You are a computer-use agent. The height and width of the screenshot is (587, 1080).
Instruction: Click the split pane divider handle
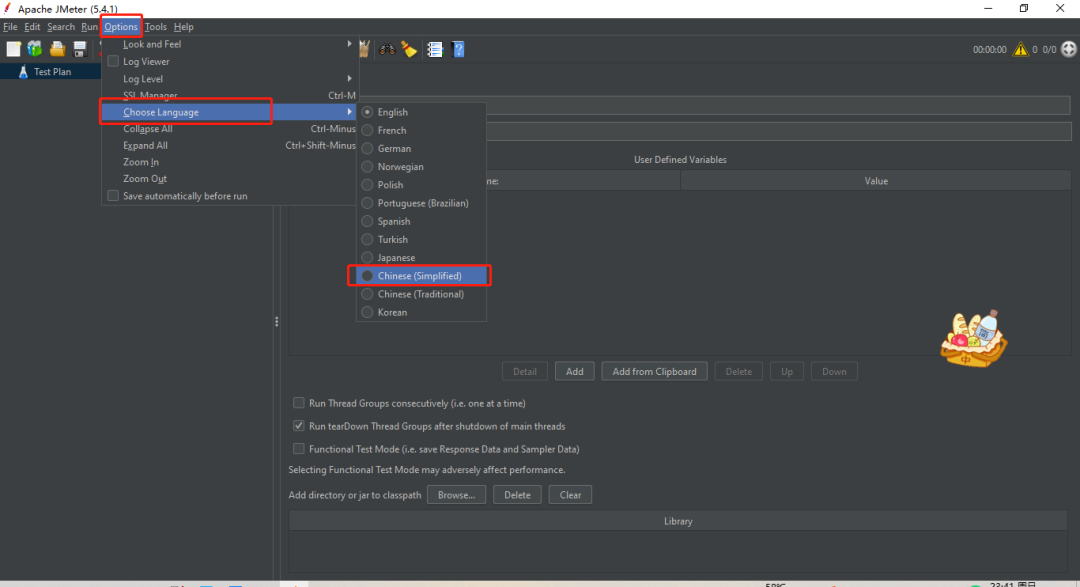[277, 322]
